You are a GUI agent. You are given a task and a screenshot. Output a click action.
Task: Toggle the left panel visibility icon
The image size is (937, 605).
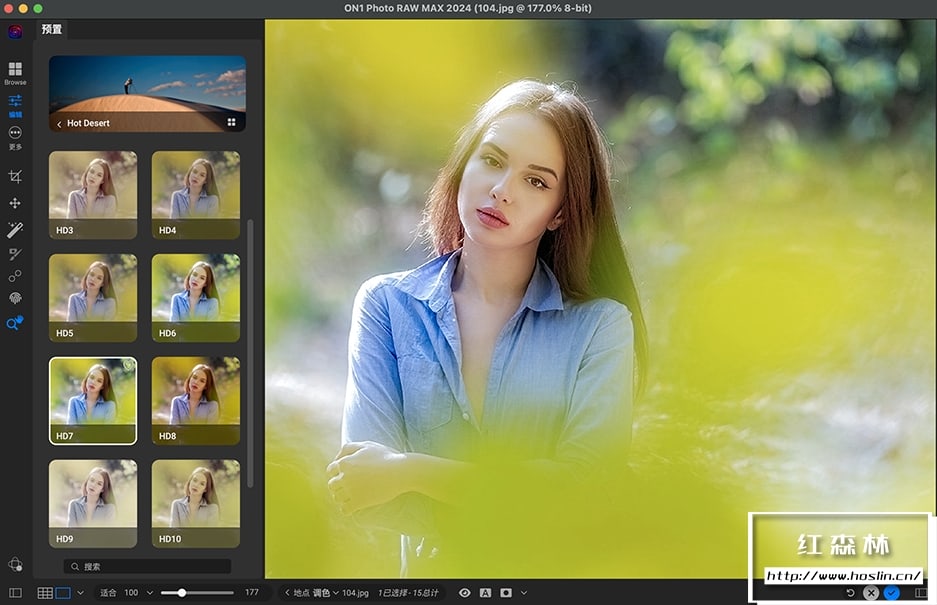click(x=16, y=593)
